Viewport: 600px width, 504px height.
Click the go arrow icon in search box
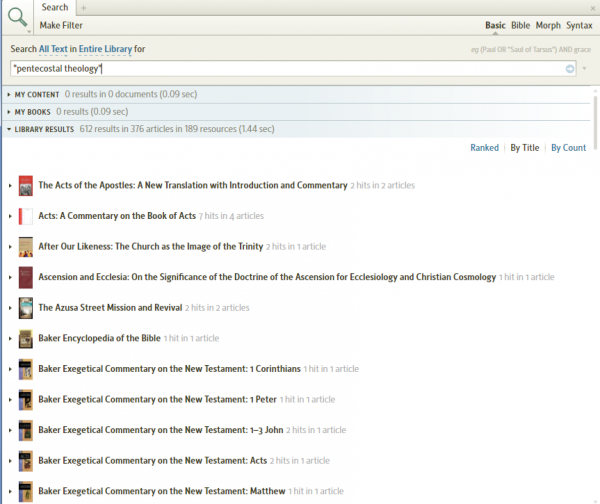(570, 69)
